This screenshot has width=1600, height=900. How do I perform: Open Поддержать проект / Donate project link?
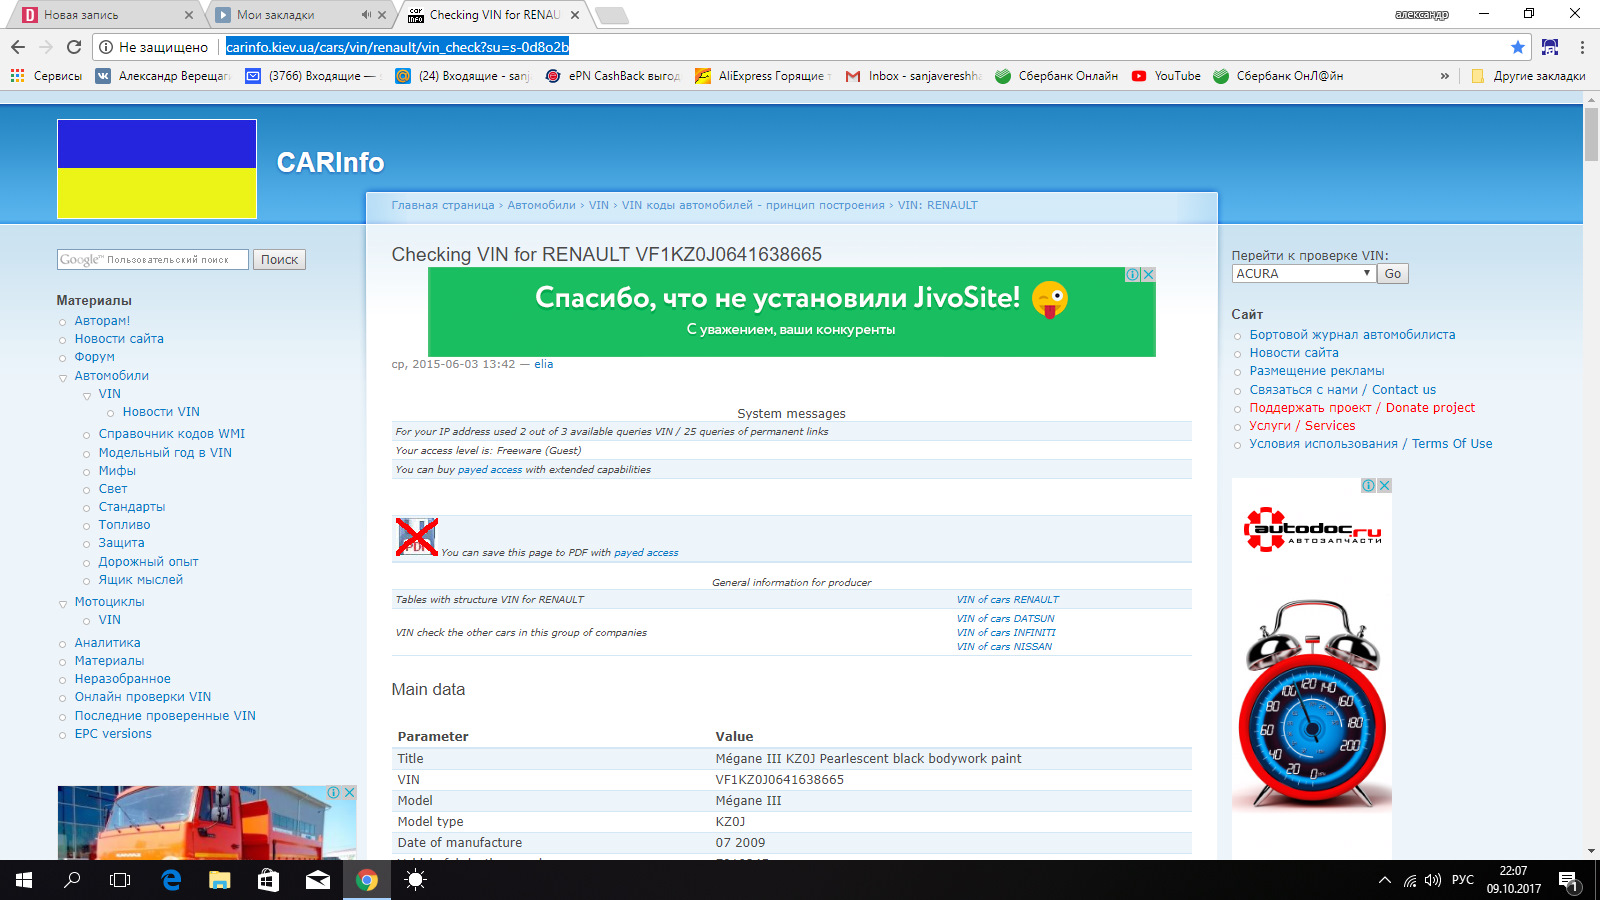click(1362, 408)
